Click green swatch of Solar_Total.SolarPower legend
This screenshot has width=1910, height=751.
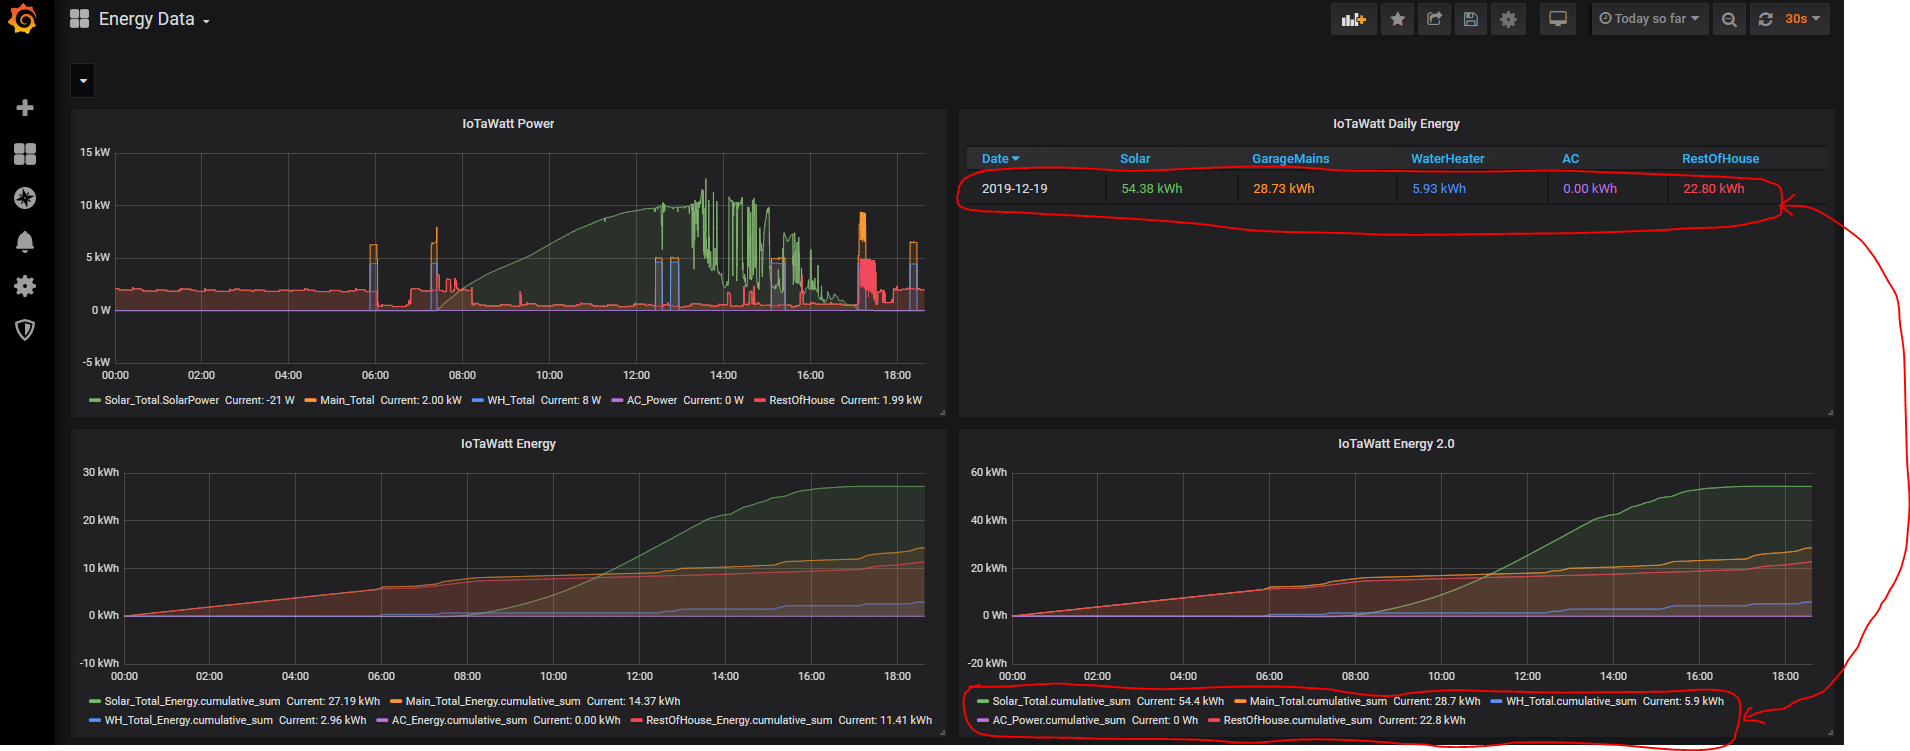click(95, 401)
